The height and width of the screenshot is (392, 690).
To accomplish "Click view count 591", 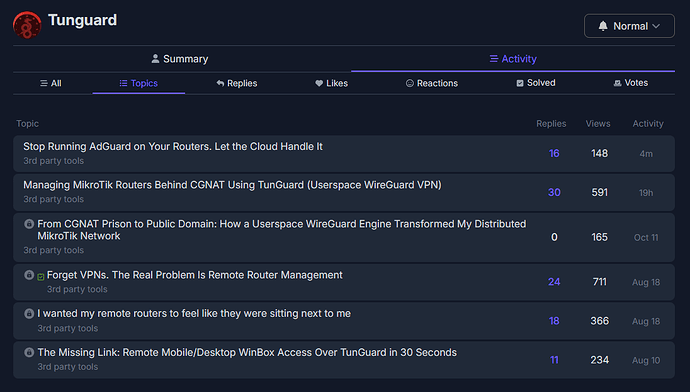I will [x=599, y=192].
